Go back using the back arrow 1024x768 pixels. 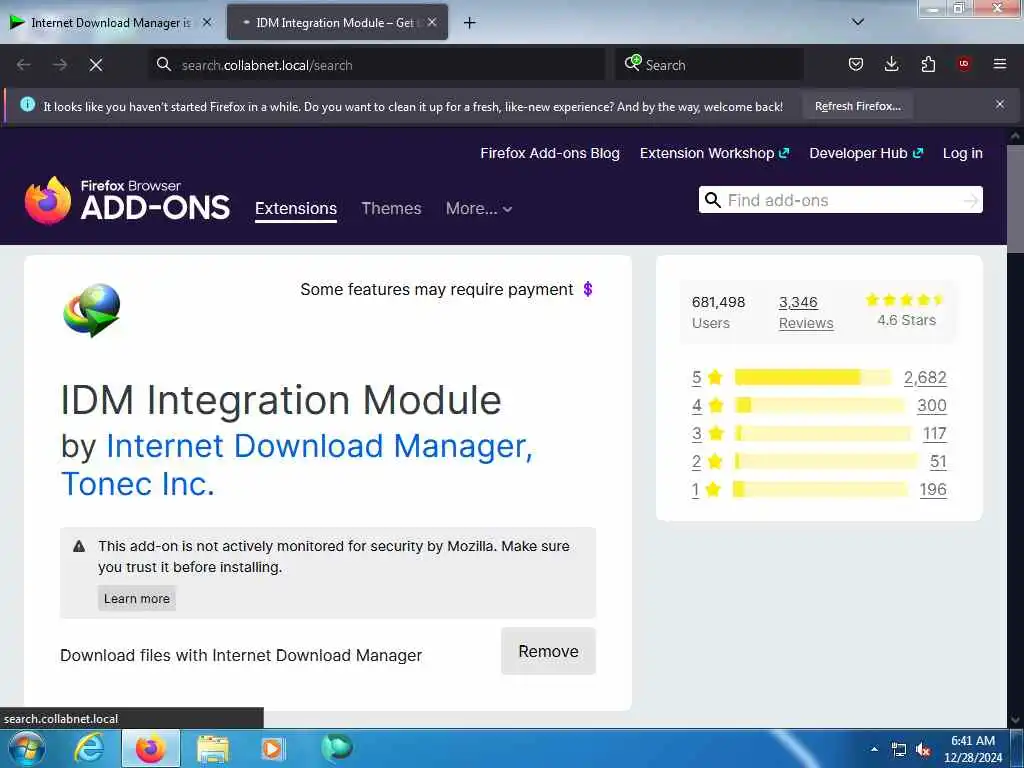tap(24, 65)
